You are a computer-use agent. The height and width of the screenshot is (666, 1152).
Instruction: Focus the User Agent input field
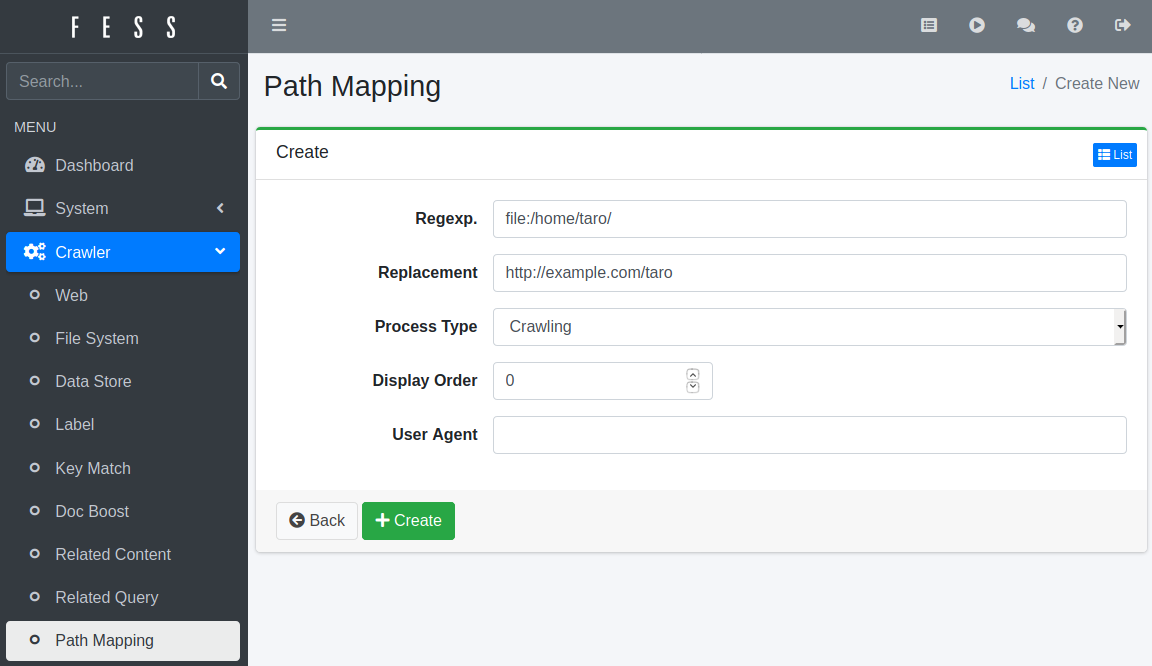(x=809, y=435)
